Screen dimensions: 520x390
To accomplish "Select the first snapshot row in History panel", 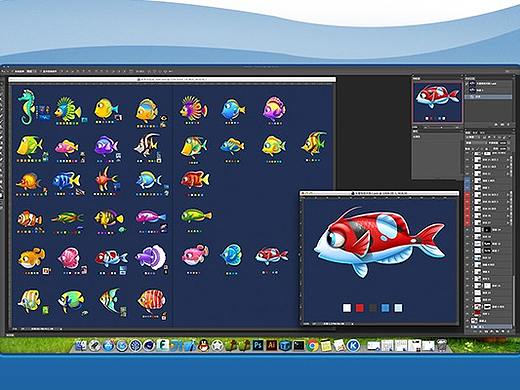I will (489, 84).
